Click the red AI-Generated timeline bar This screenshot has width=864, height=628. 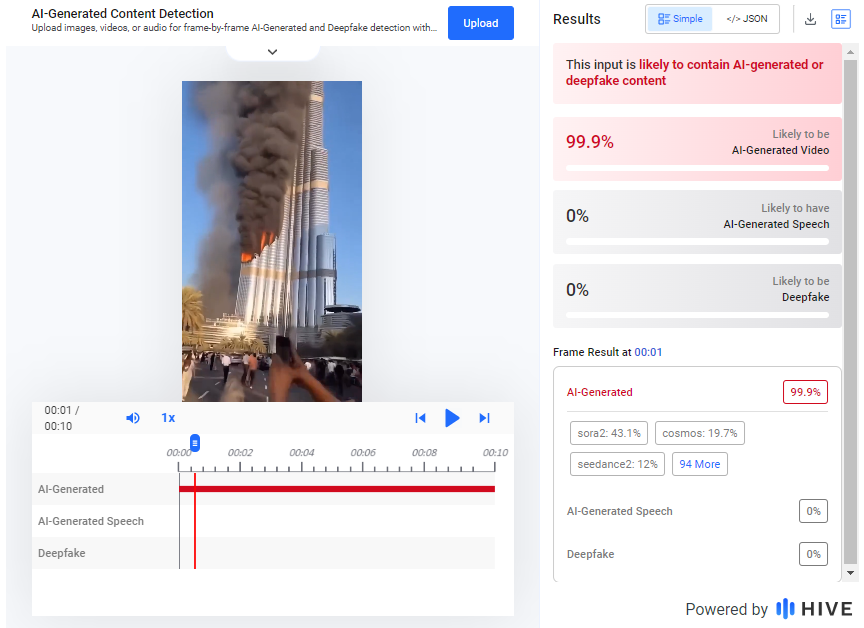340,489
